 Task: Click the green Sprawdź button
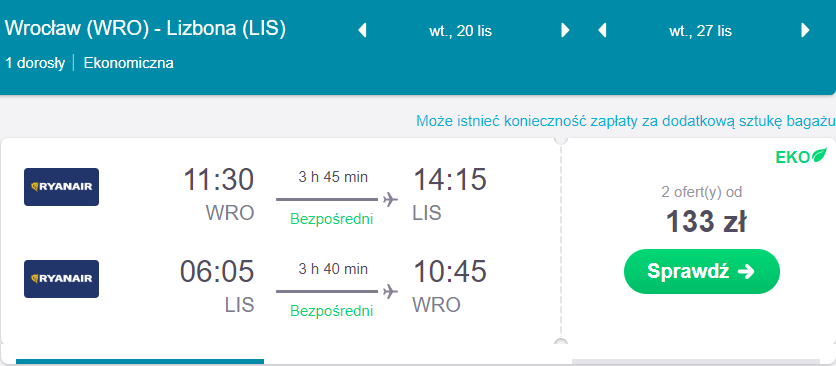pos(702,272)
